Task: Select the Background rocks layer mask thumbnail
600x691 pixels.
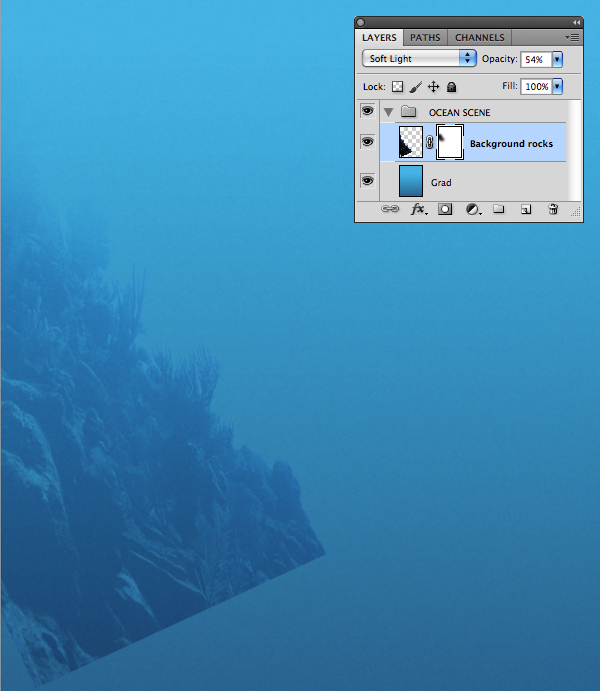Action: pos(450,142)
